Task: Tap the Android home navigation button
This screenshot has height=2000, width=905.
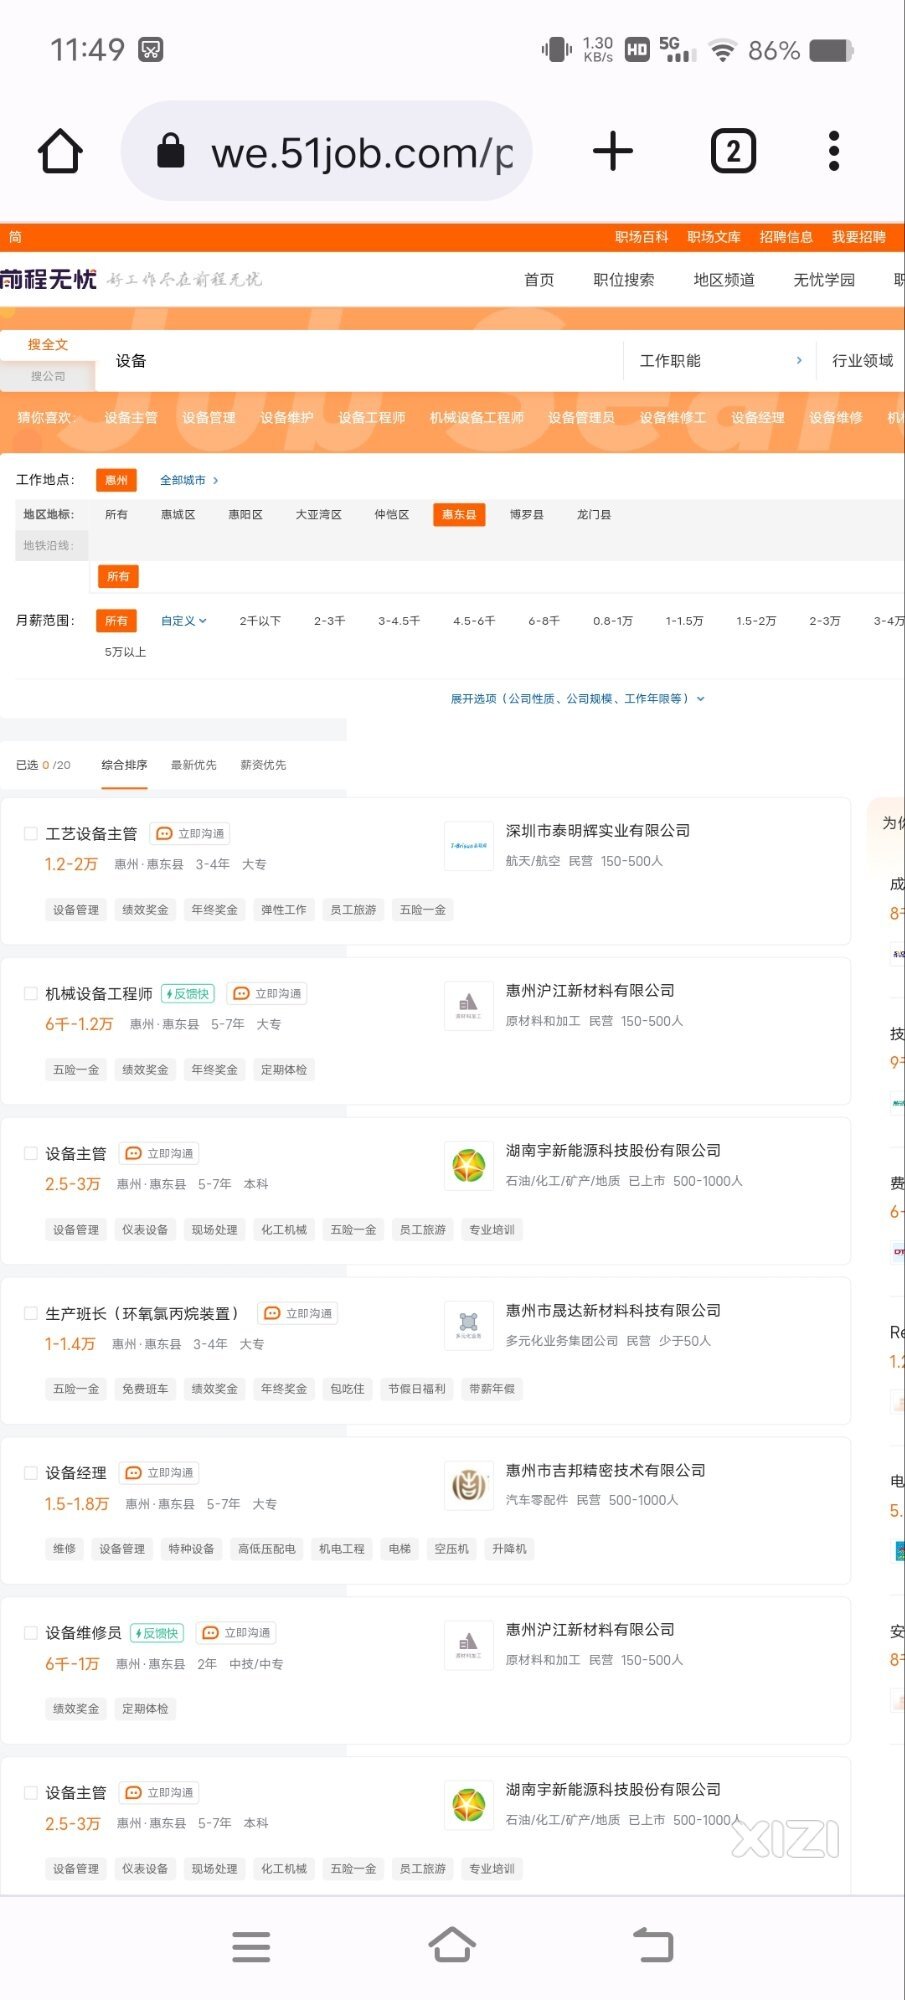Action: click(x=452, y=1945)
